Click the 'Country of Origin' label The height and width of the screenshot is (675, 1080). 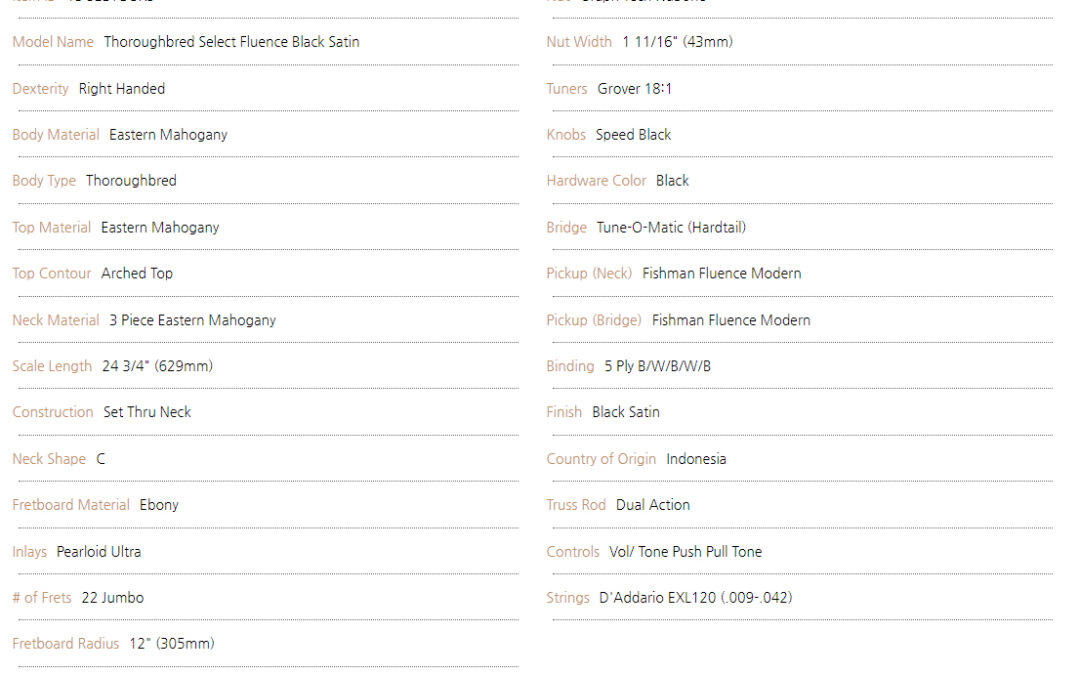[x=601, y=459]
